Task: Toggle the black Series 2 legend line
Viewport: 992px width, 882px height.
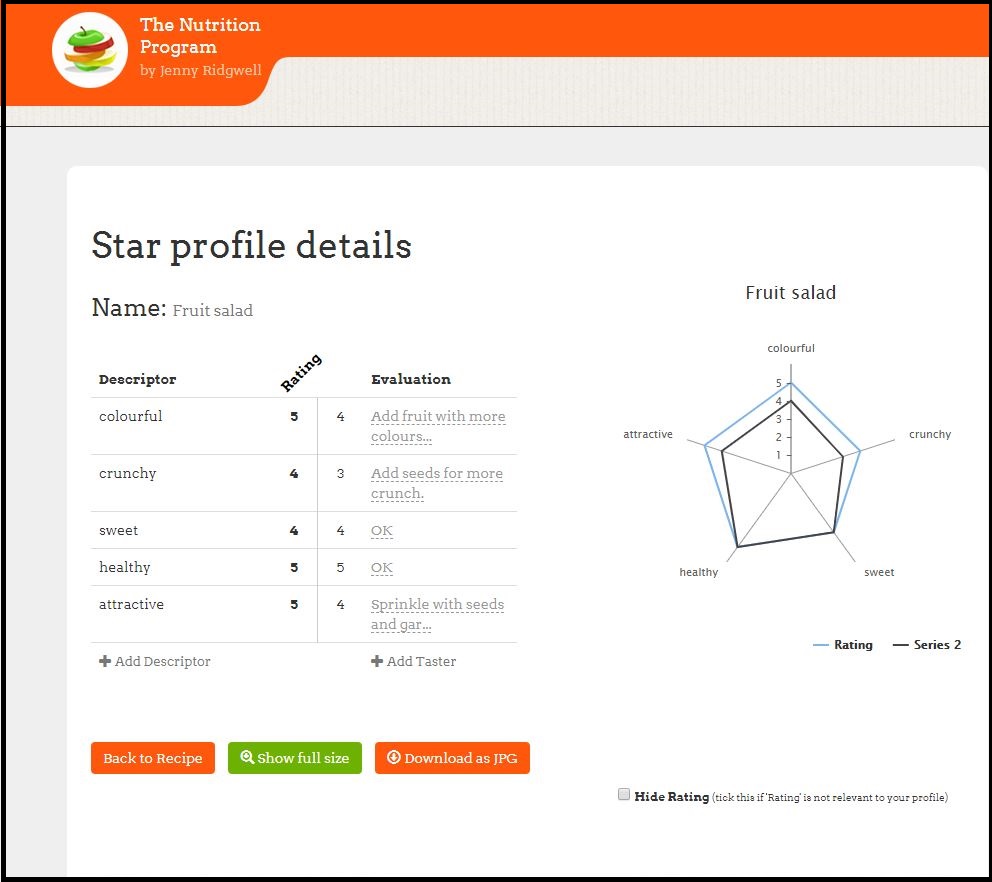Action: click(900, 645)
